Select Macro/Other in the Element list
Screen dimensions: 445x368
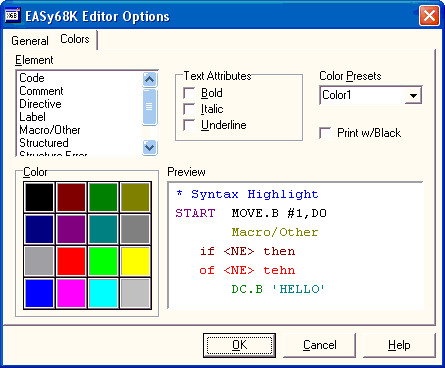tap(50, 130)
